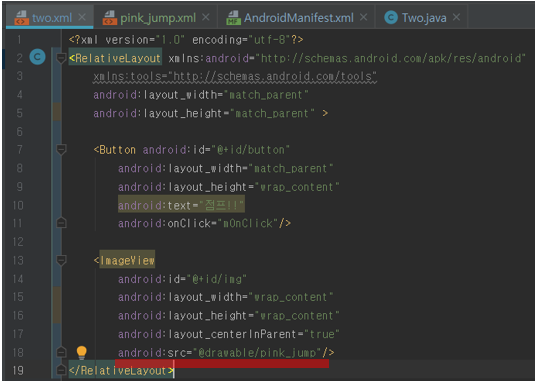Click the android:text attribute on line 10
Viewport: 535px width, 381px height.
coord(182,205)
